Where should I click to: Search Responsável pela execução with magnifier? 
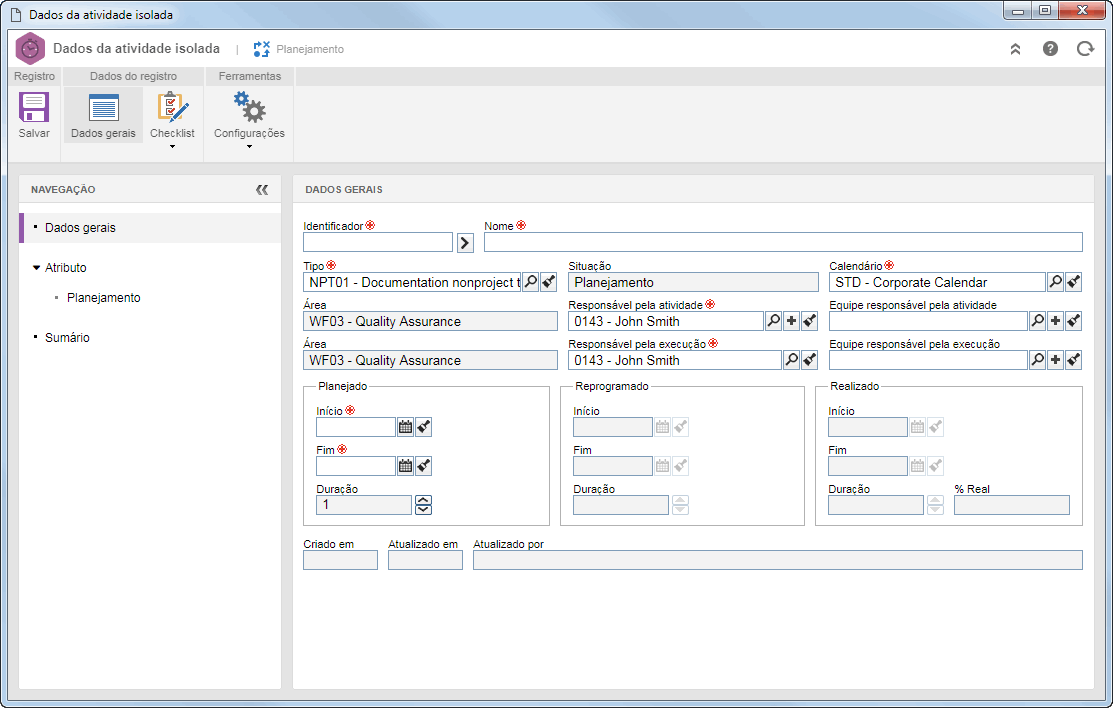pyautogui.click(x=791, y=360)
